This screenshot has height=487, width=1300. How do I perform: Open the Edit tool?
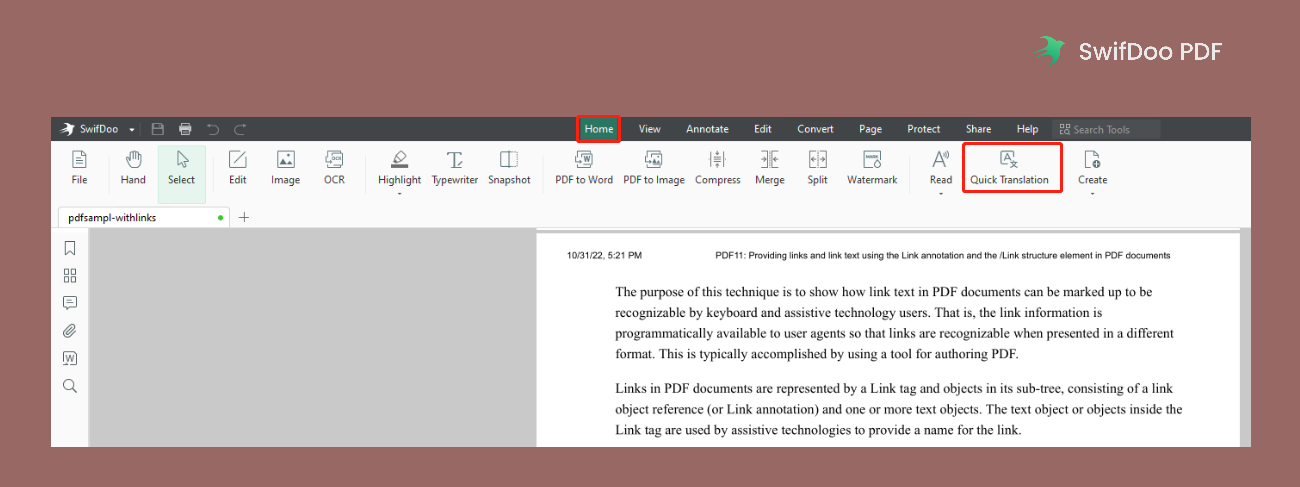pos(237,168)
